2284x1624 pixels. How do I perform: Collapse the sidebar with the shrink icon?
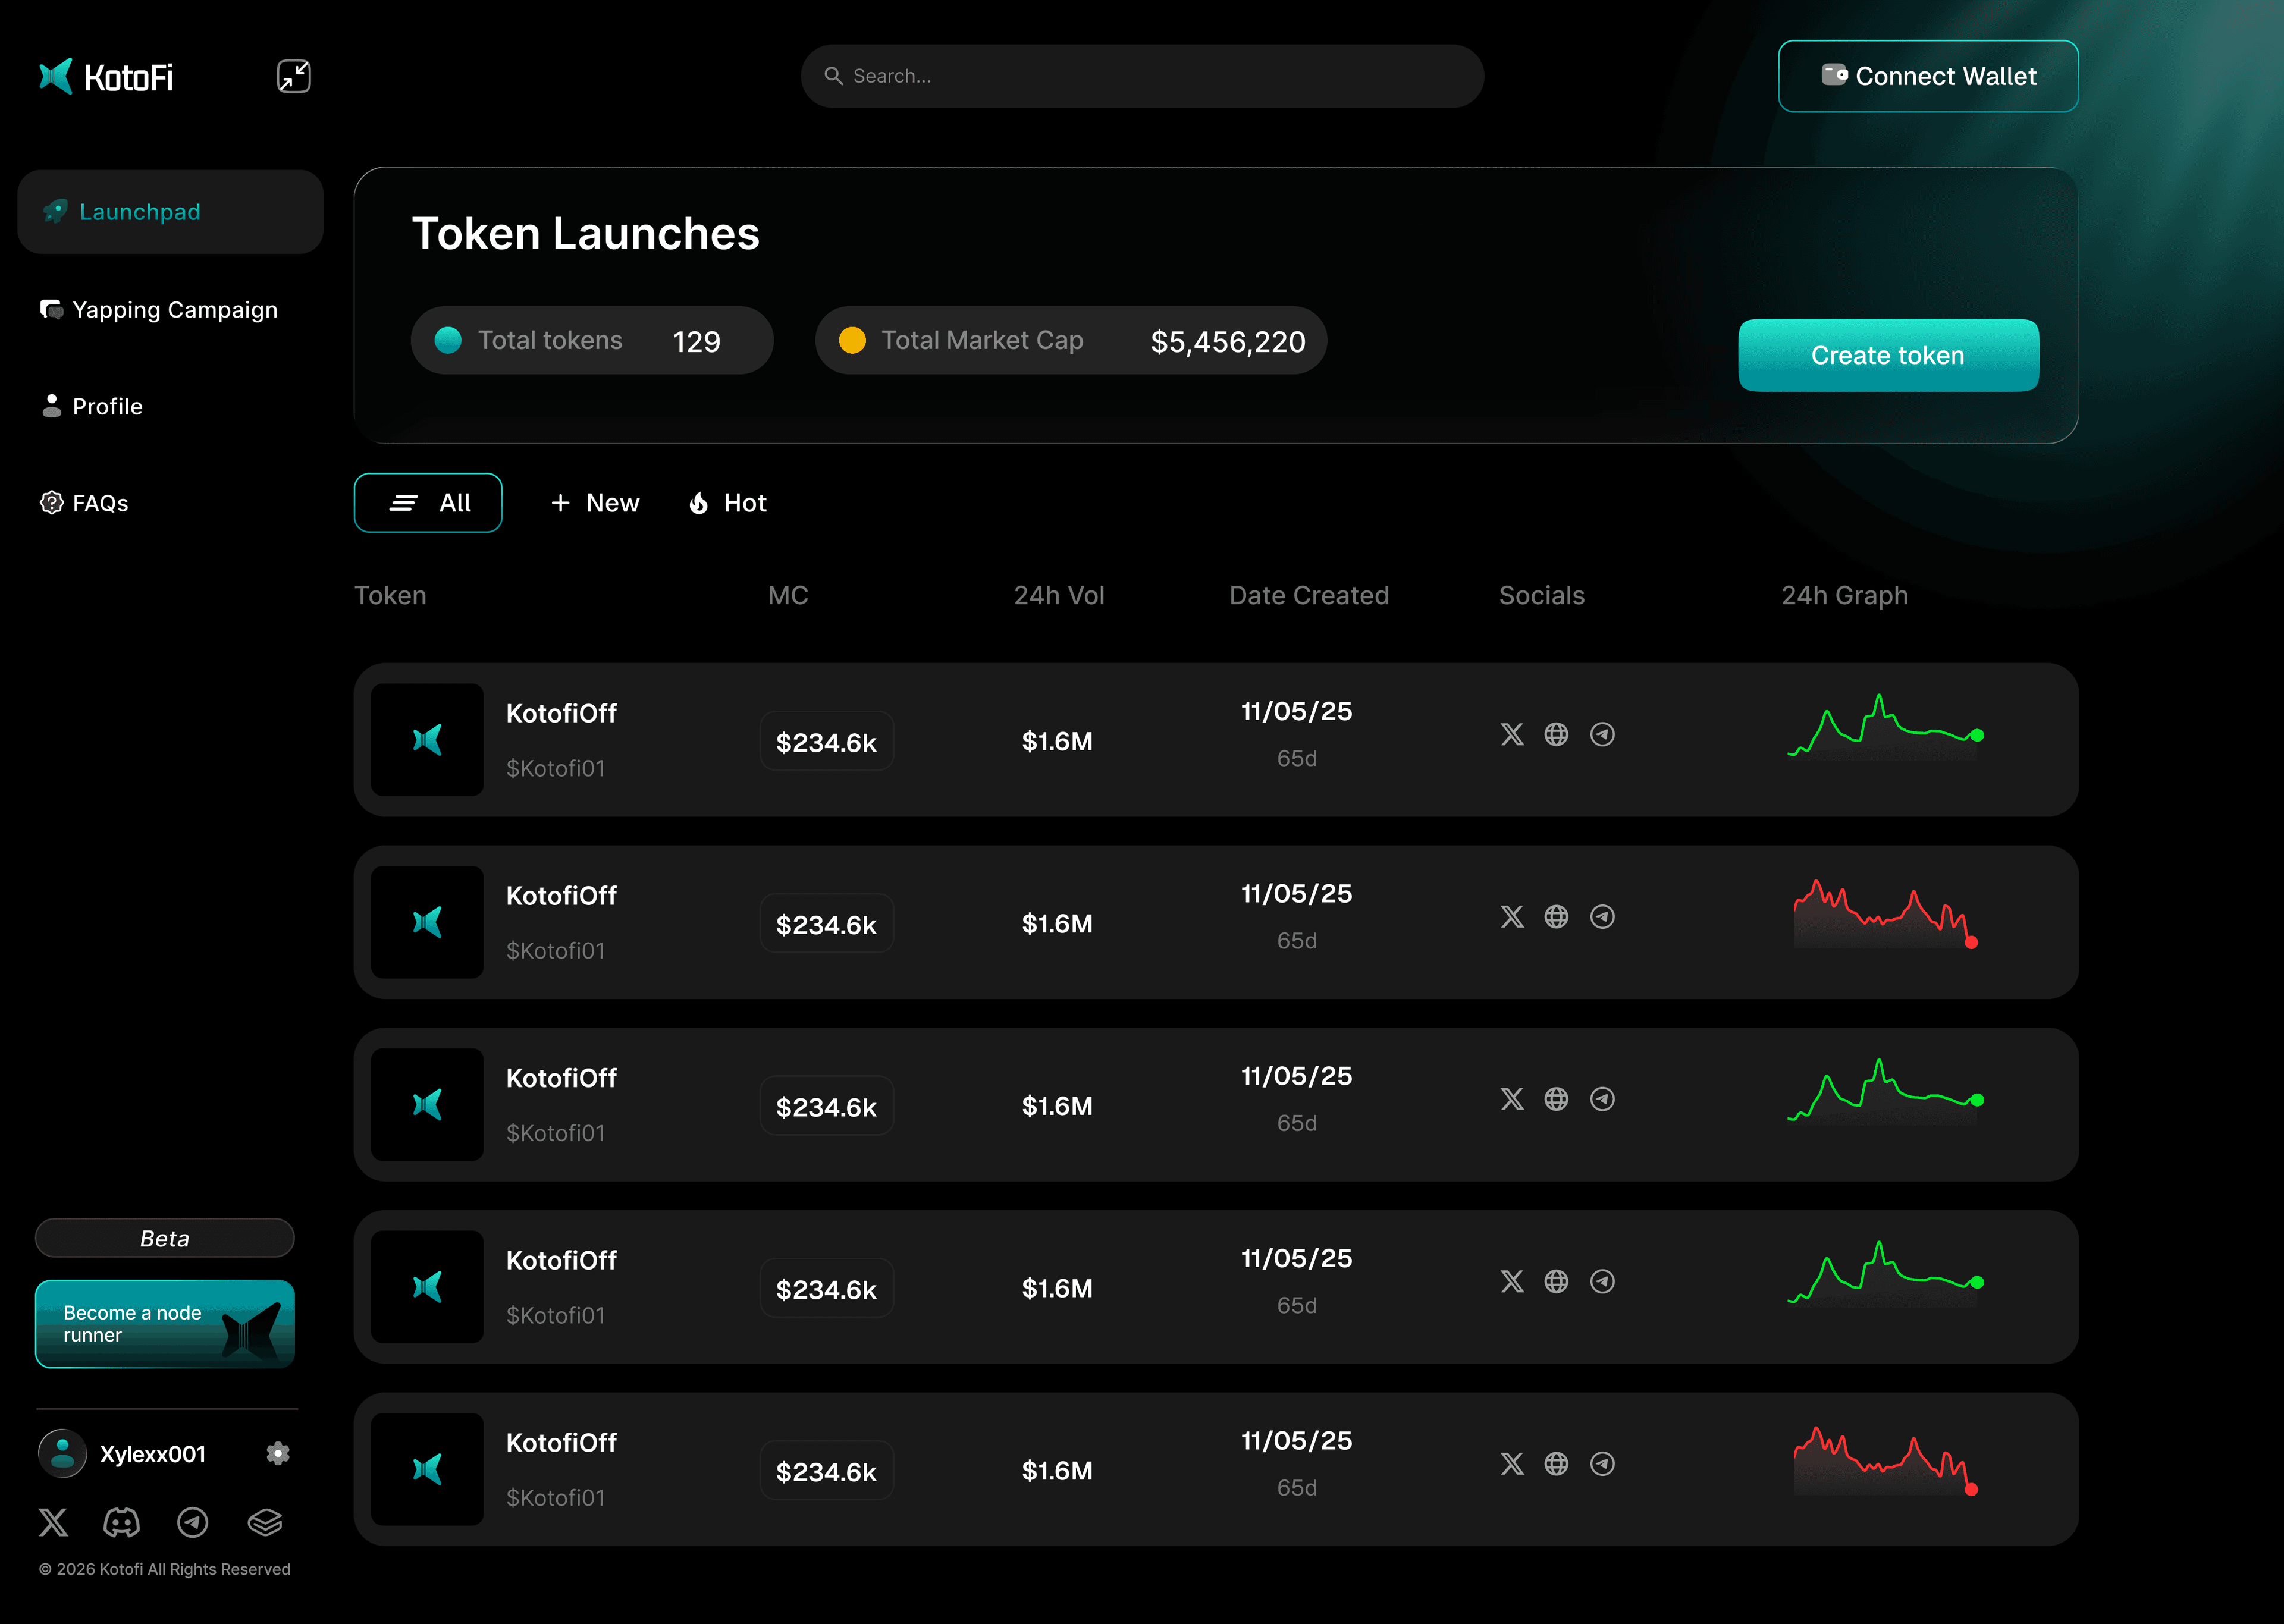click(293, 76)
